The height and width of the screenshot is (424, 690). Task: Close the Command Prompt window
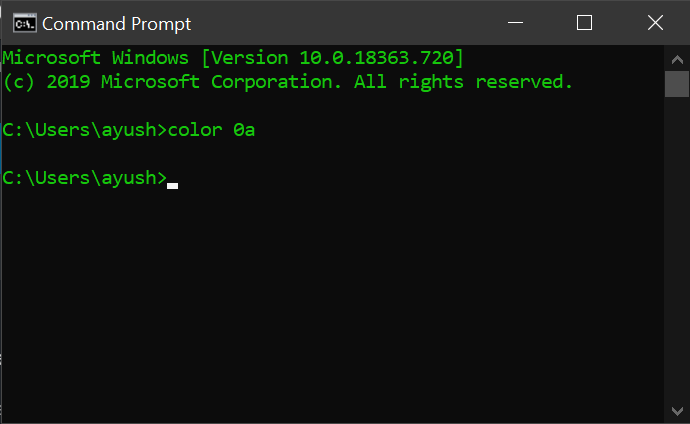tap(655, 22)
